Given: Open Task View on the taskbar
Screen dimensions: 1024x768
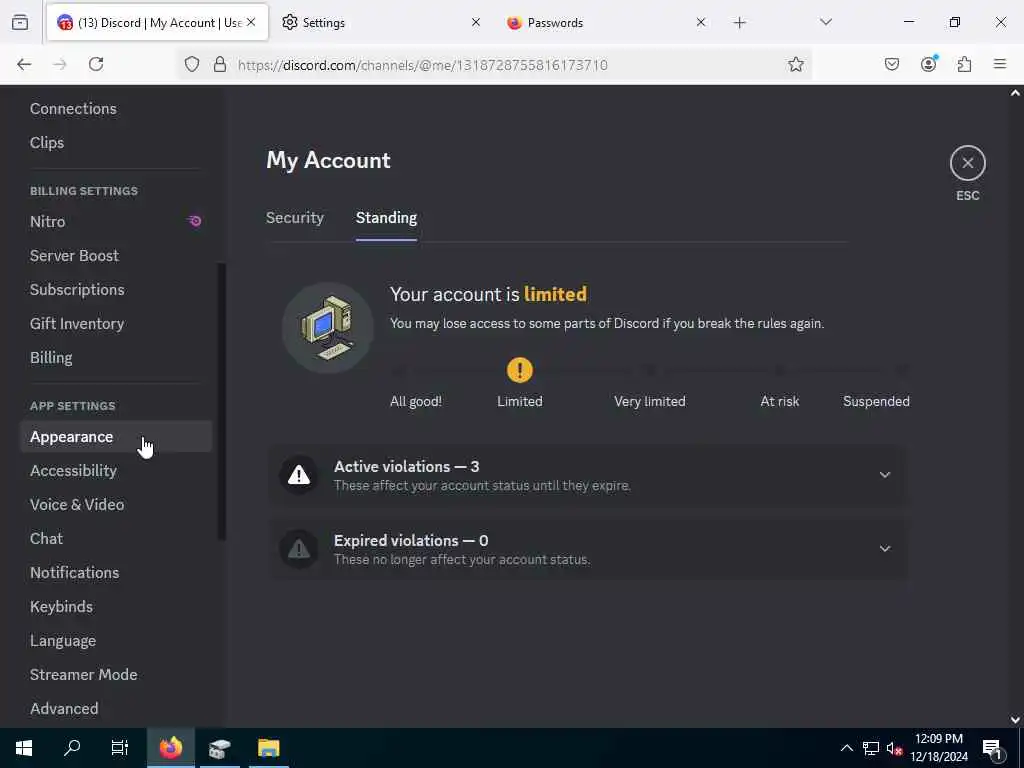Looking at the screenshot, I should pyautogui.click(x=120, y=748).
